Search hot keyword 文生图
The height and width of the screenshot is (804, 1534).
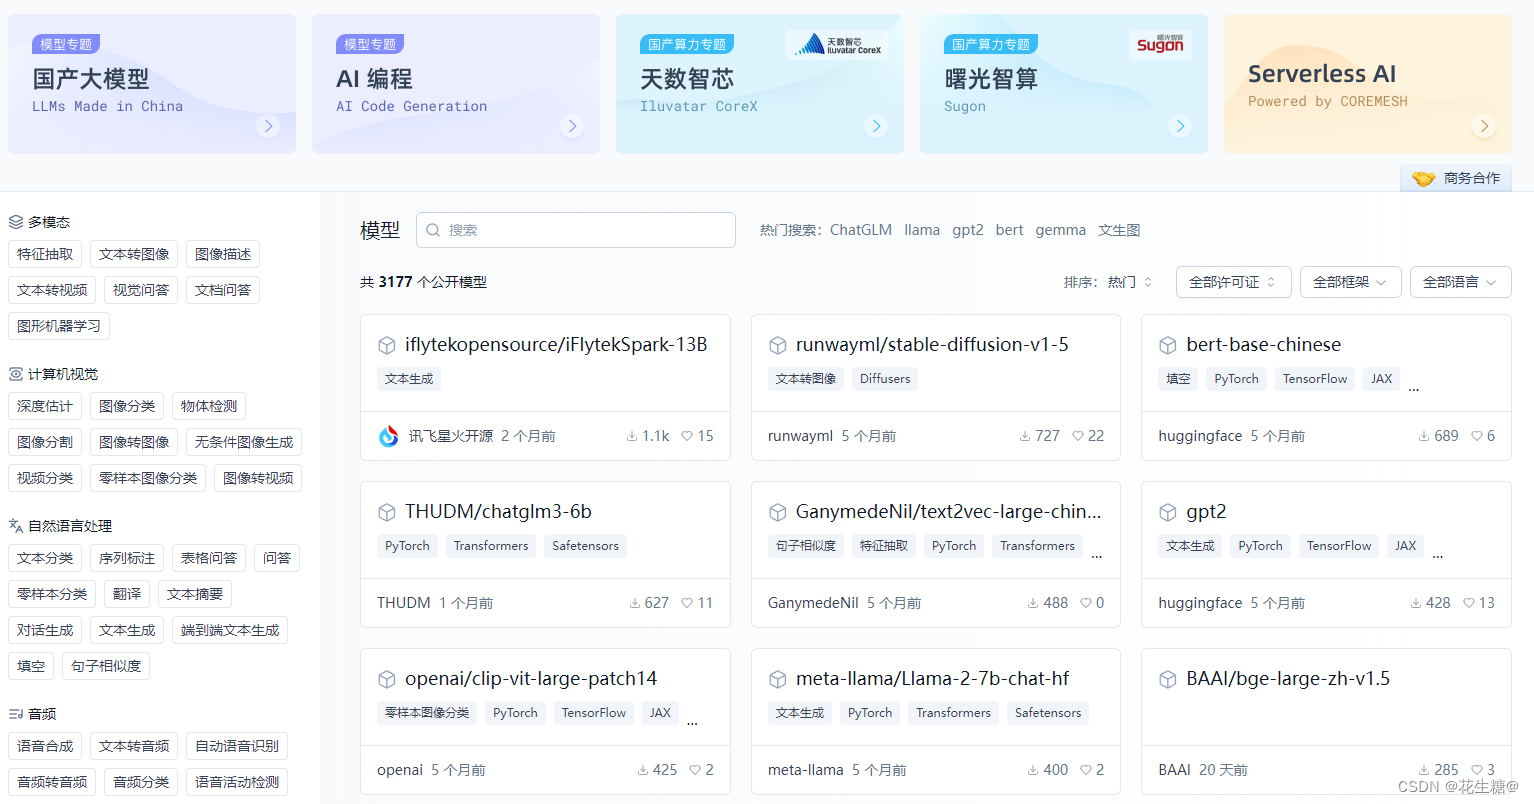pyautogui.click(x=1119, y=230)
